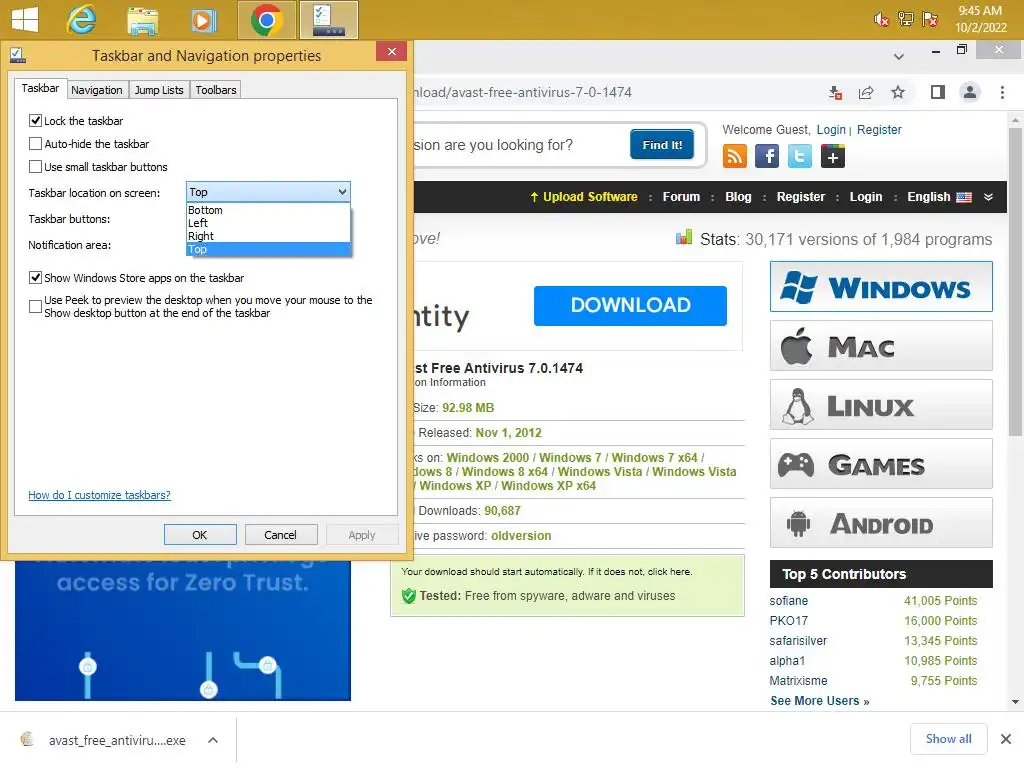The height and width of the screenshot is (768, 1024).
Task: Open File Explorer from the taskbar
Action: (x=142, y=20)
